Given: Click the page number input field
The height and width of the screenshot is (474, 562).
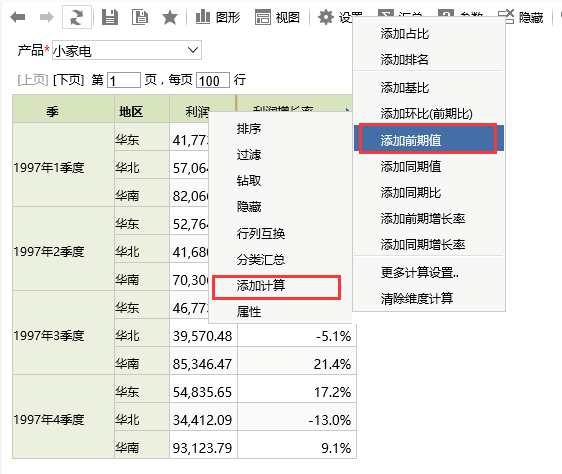Looking at the screenshot, I should [x=124, y=80].
